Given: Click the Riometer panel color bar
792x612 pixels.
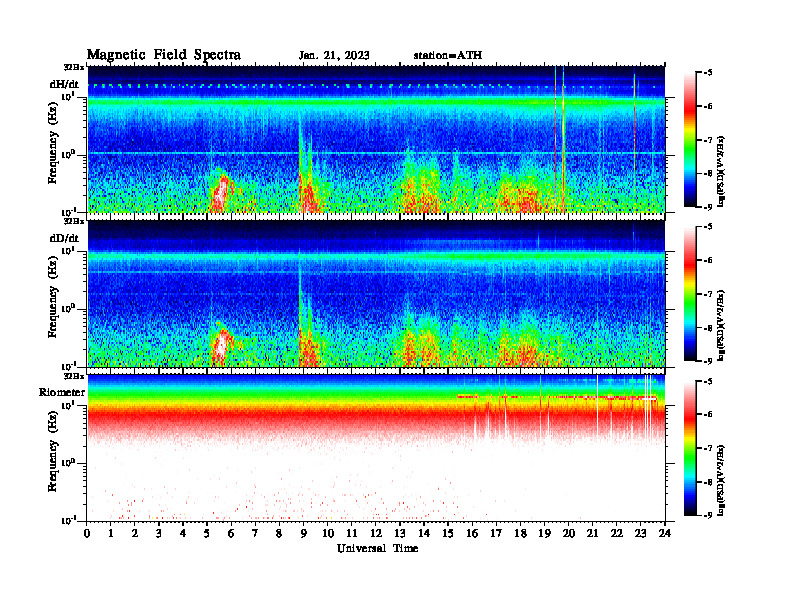Looking at the screenshot, I should click(x=690, y=448).
